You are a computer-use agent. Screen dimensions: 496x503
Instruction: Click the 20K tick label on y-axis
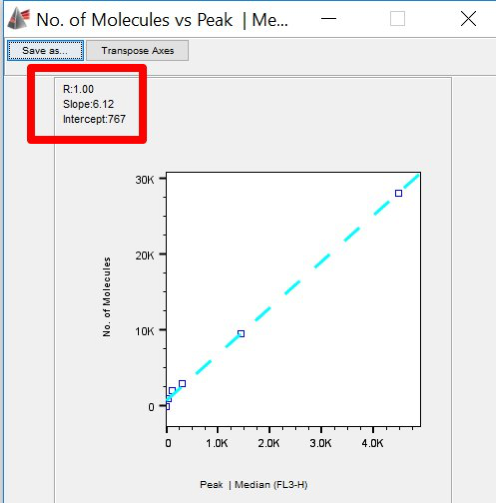[x=145, y=256]
